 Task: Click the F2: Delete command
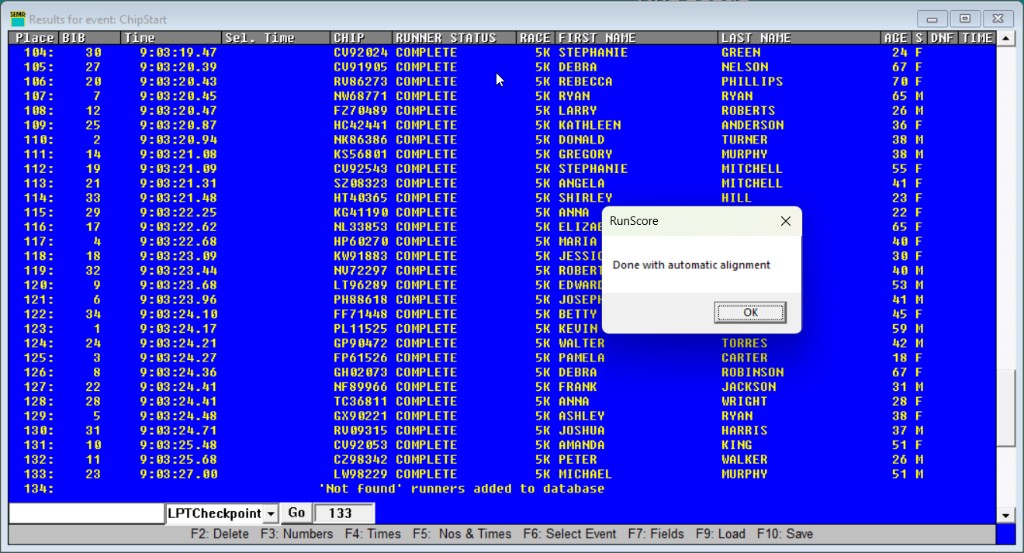219,534
